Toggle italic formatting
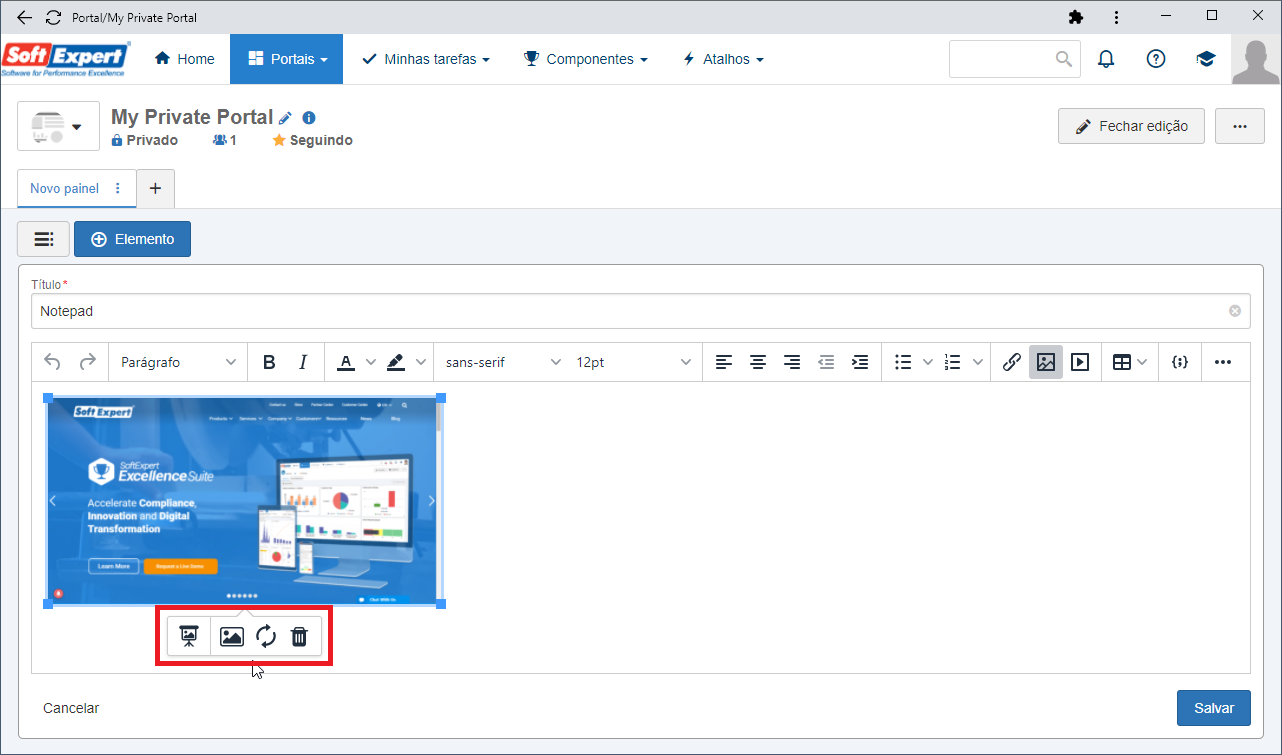 pos(303,362)
